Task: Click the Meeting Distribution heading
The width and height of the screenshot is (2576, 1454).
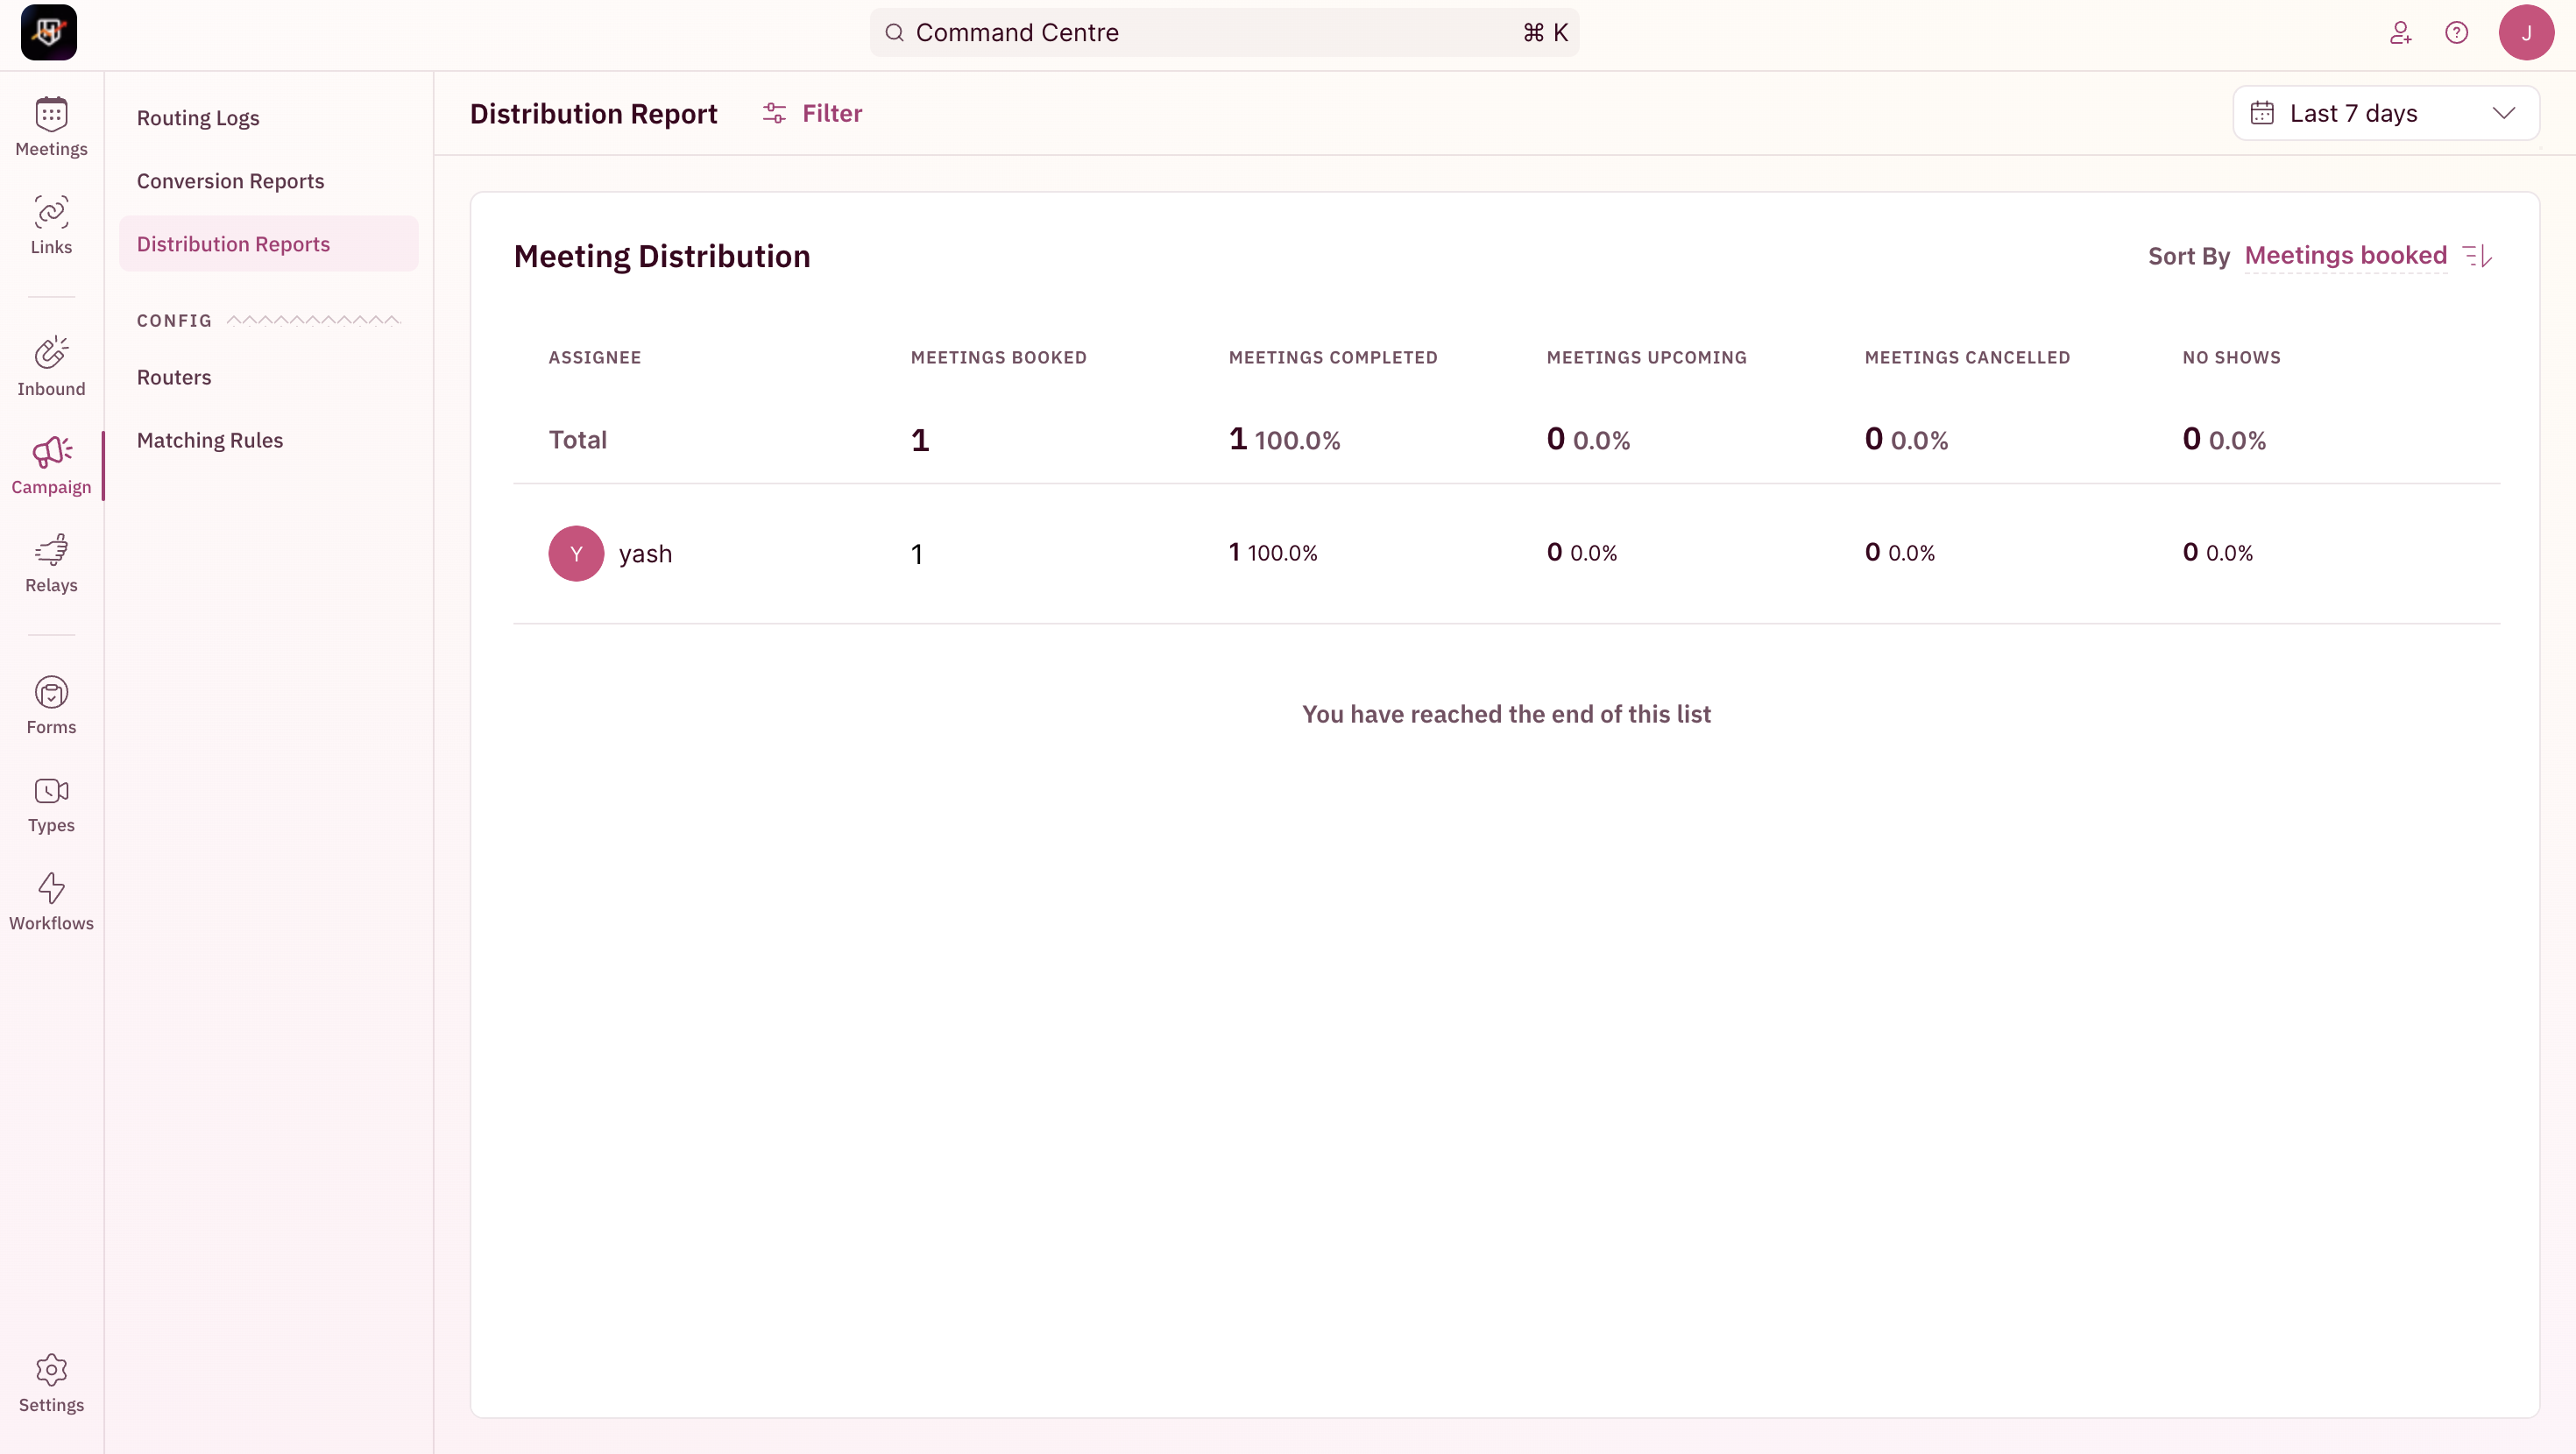Action: pos(662,257)
